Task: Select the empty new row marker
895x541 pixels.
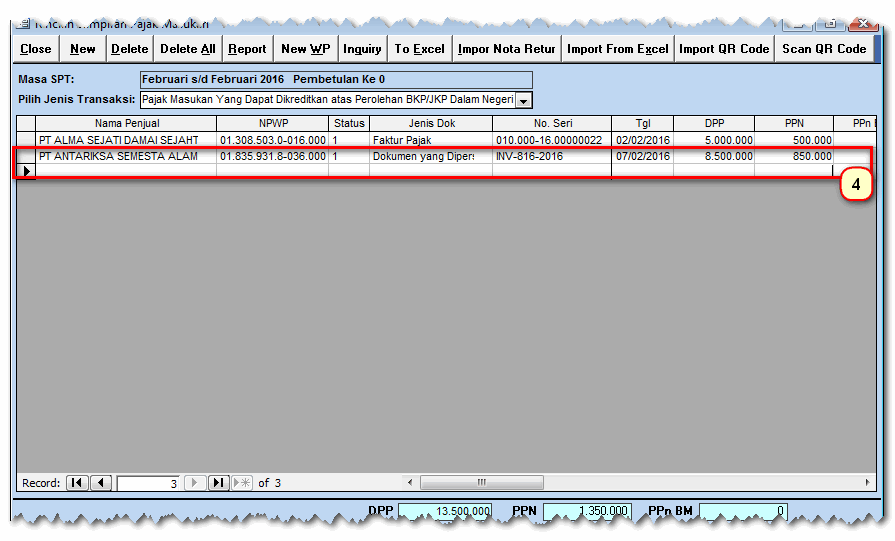Action: tap(26, 171)
